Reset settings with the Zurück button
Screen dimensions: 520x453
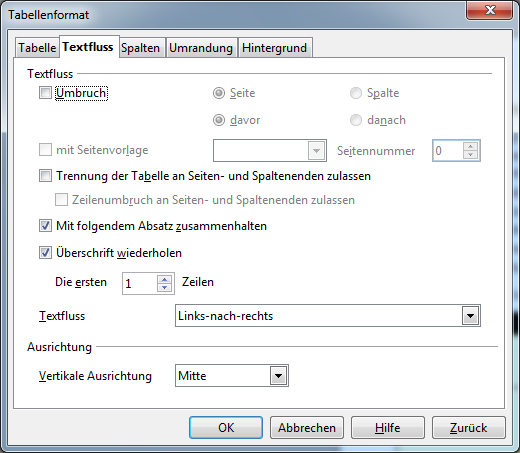click(x=469, y=428)
